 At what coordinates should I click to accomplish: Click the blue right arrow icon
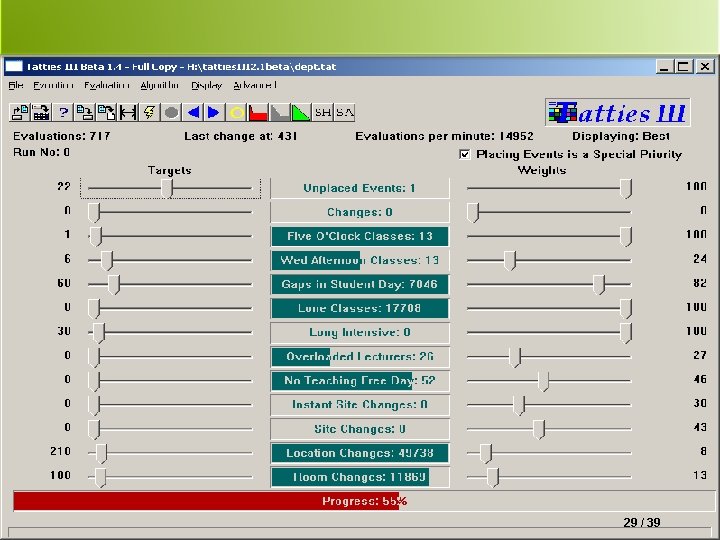click(x=214, y=112)
